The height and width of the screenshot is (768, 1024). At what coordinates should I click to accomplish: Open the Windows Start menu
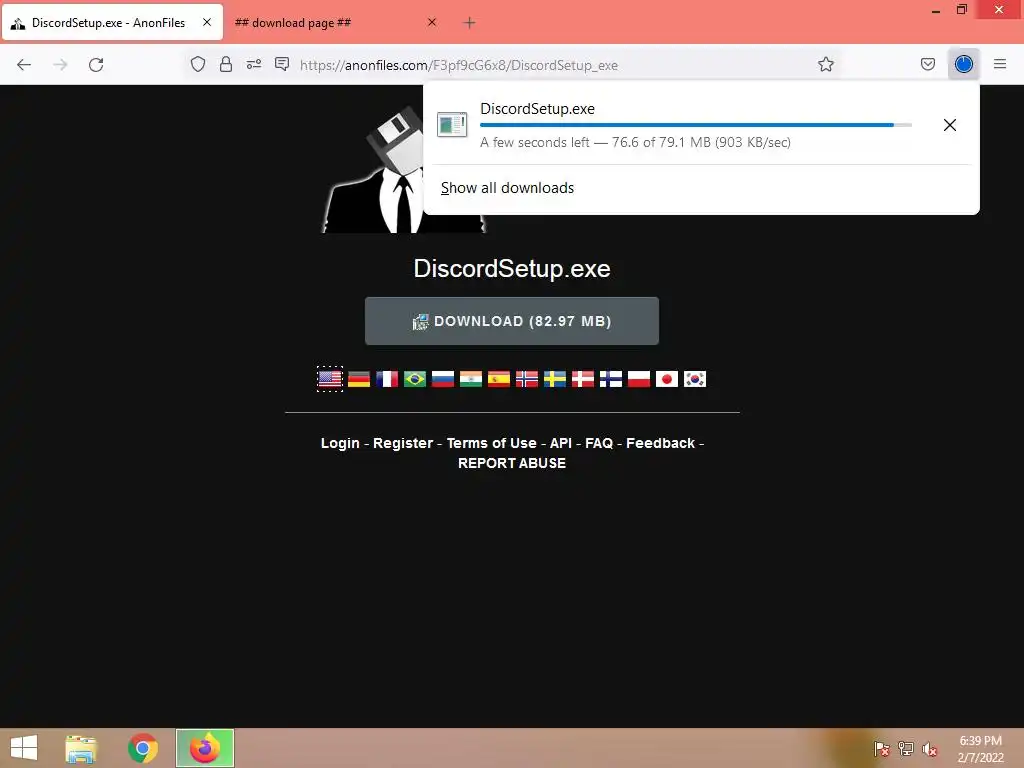point(24,748)
